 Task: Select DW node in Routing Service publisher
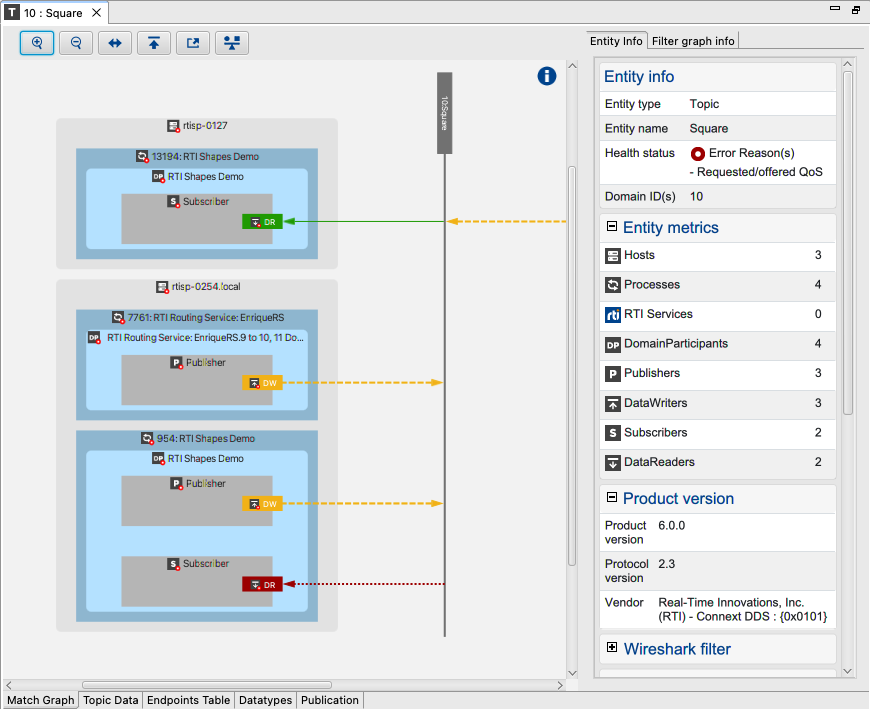(262, 382)
